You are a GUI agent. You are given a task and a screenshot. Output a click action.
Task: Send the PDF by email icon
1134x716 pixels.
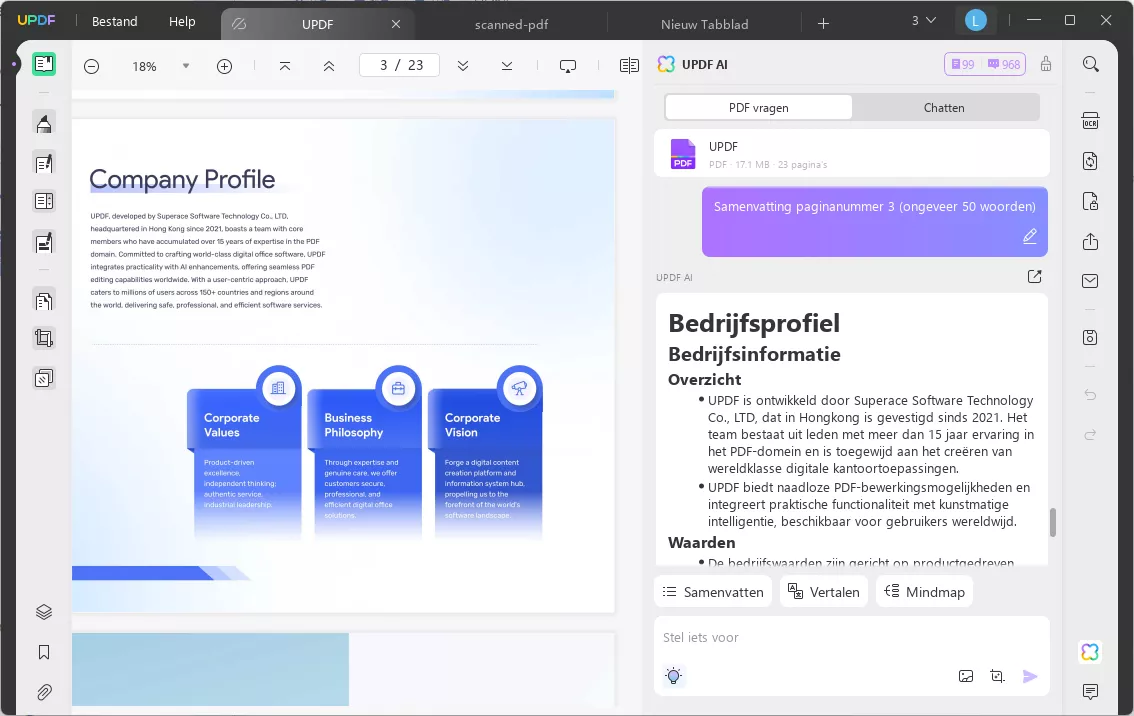1091,281
